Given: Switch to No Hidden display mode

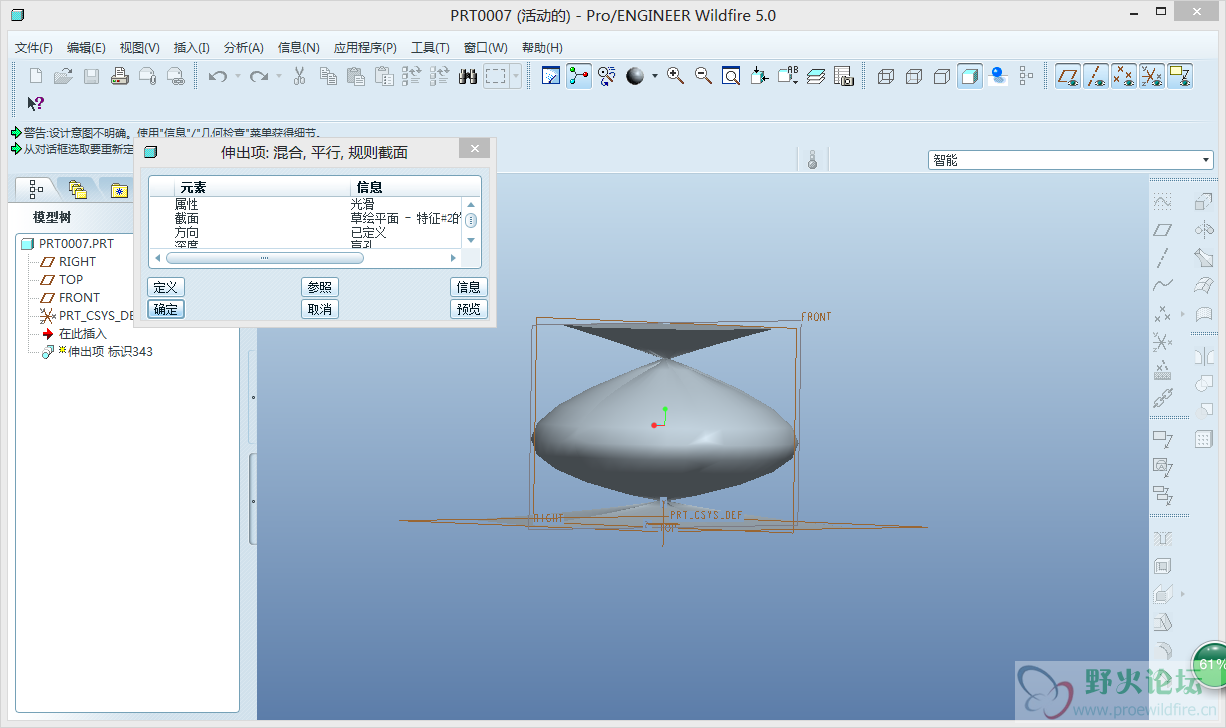Looking at the screenshot, I should click(941, 76).
